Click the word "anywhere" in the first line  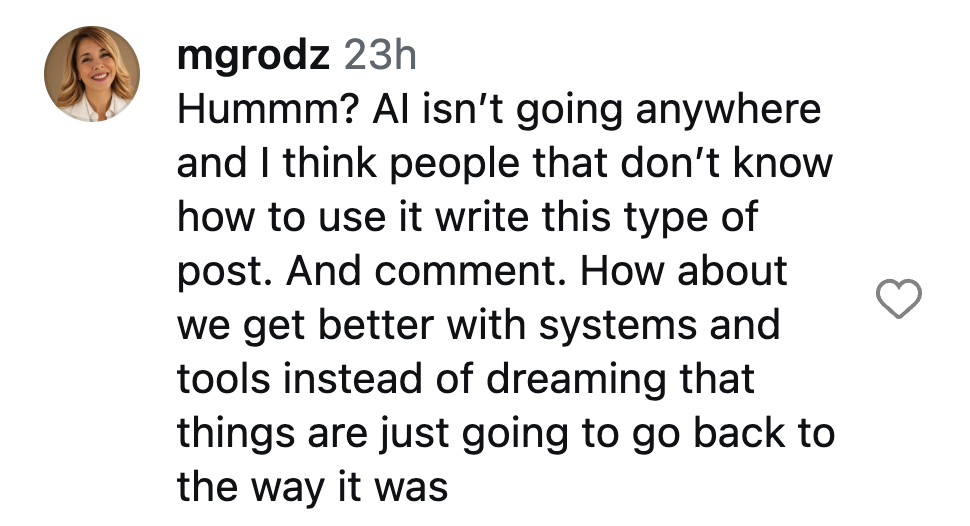point(729,111)
